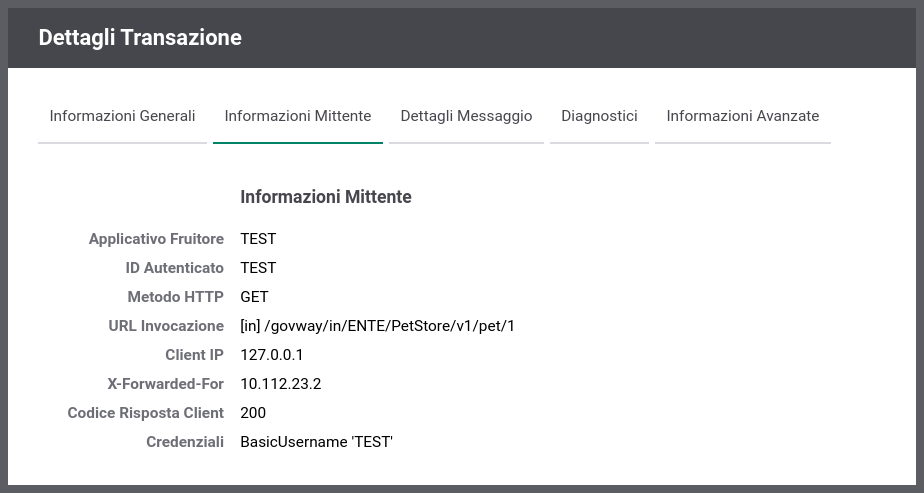This screenshot has height=493, width=924.
Task: Select the ID Autenticato value TEST
Action: click(x=258, y=268)
